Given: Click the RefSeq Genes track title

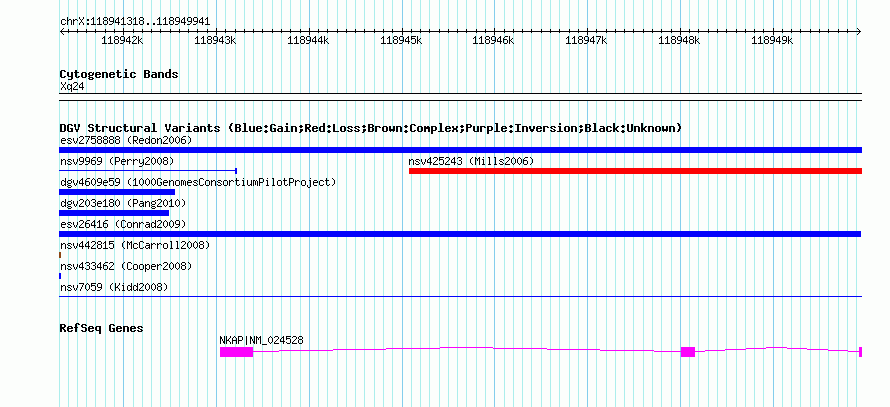Looking at the screenshot, I should pos(101,328).
